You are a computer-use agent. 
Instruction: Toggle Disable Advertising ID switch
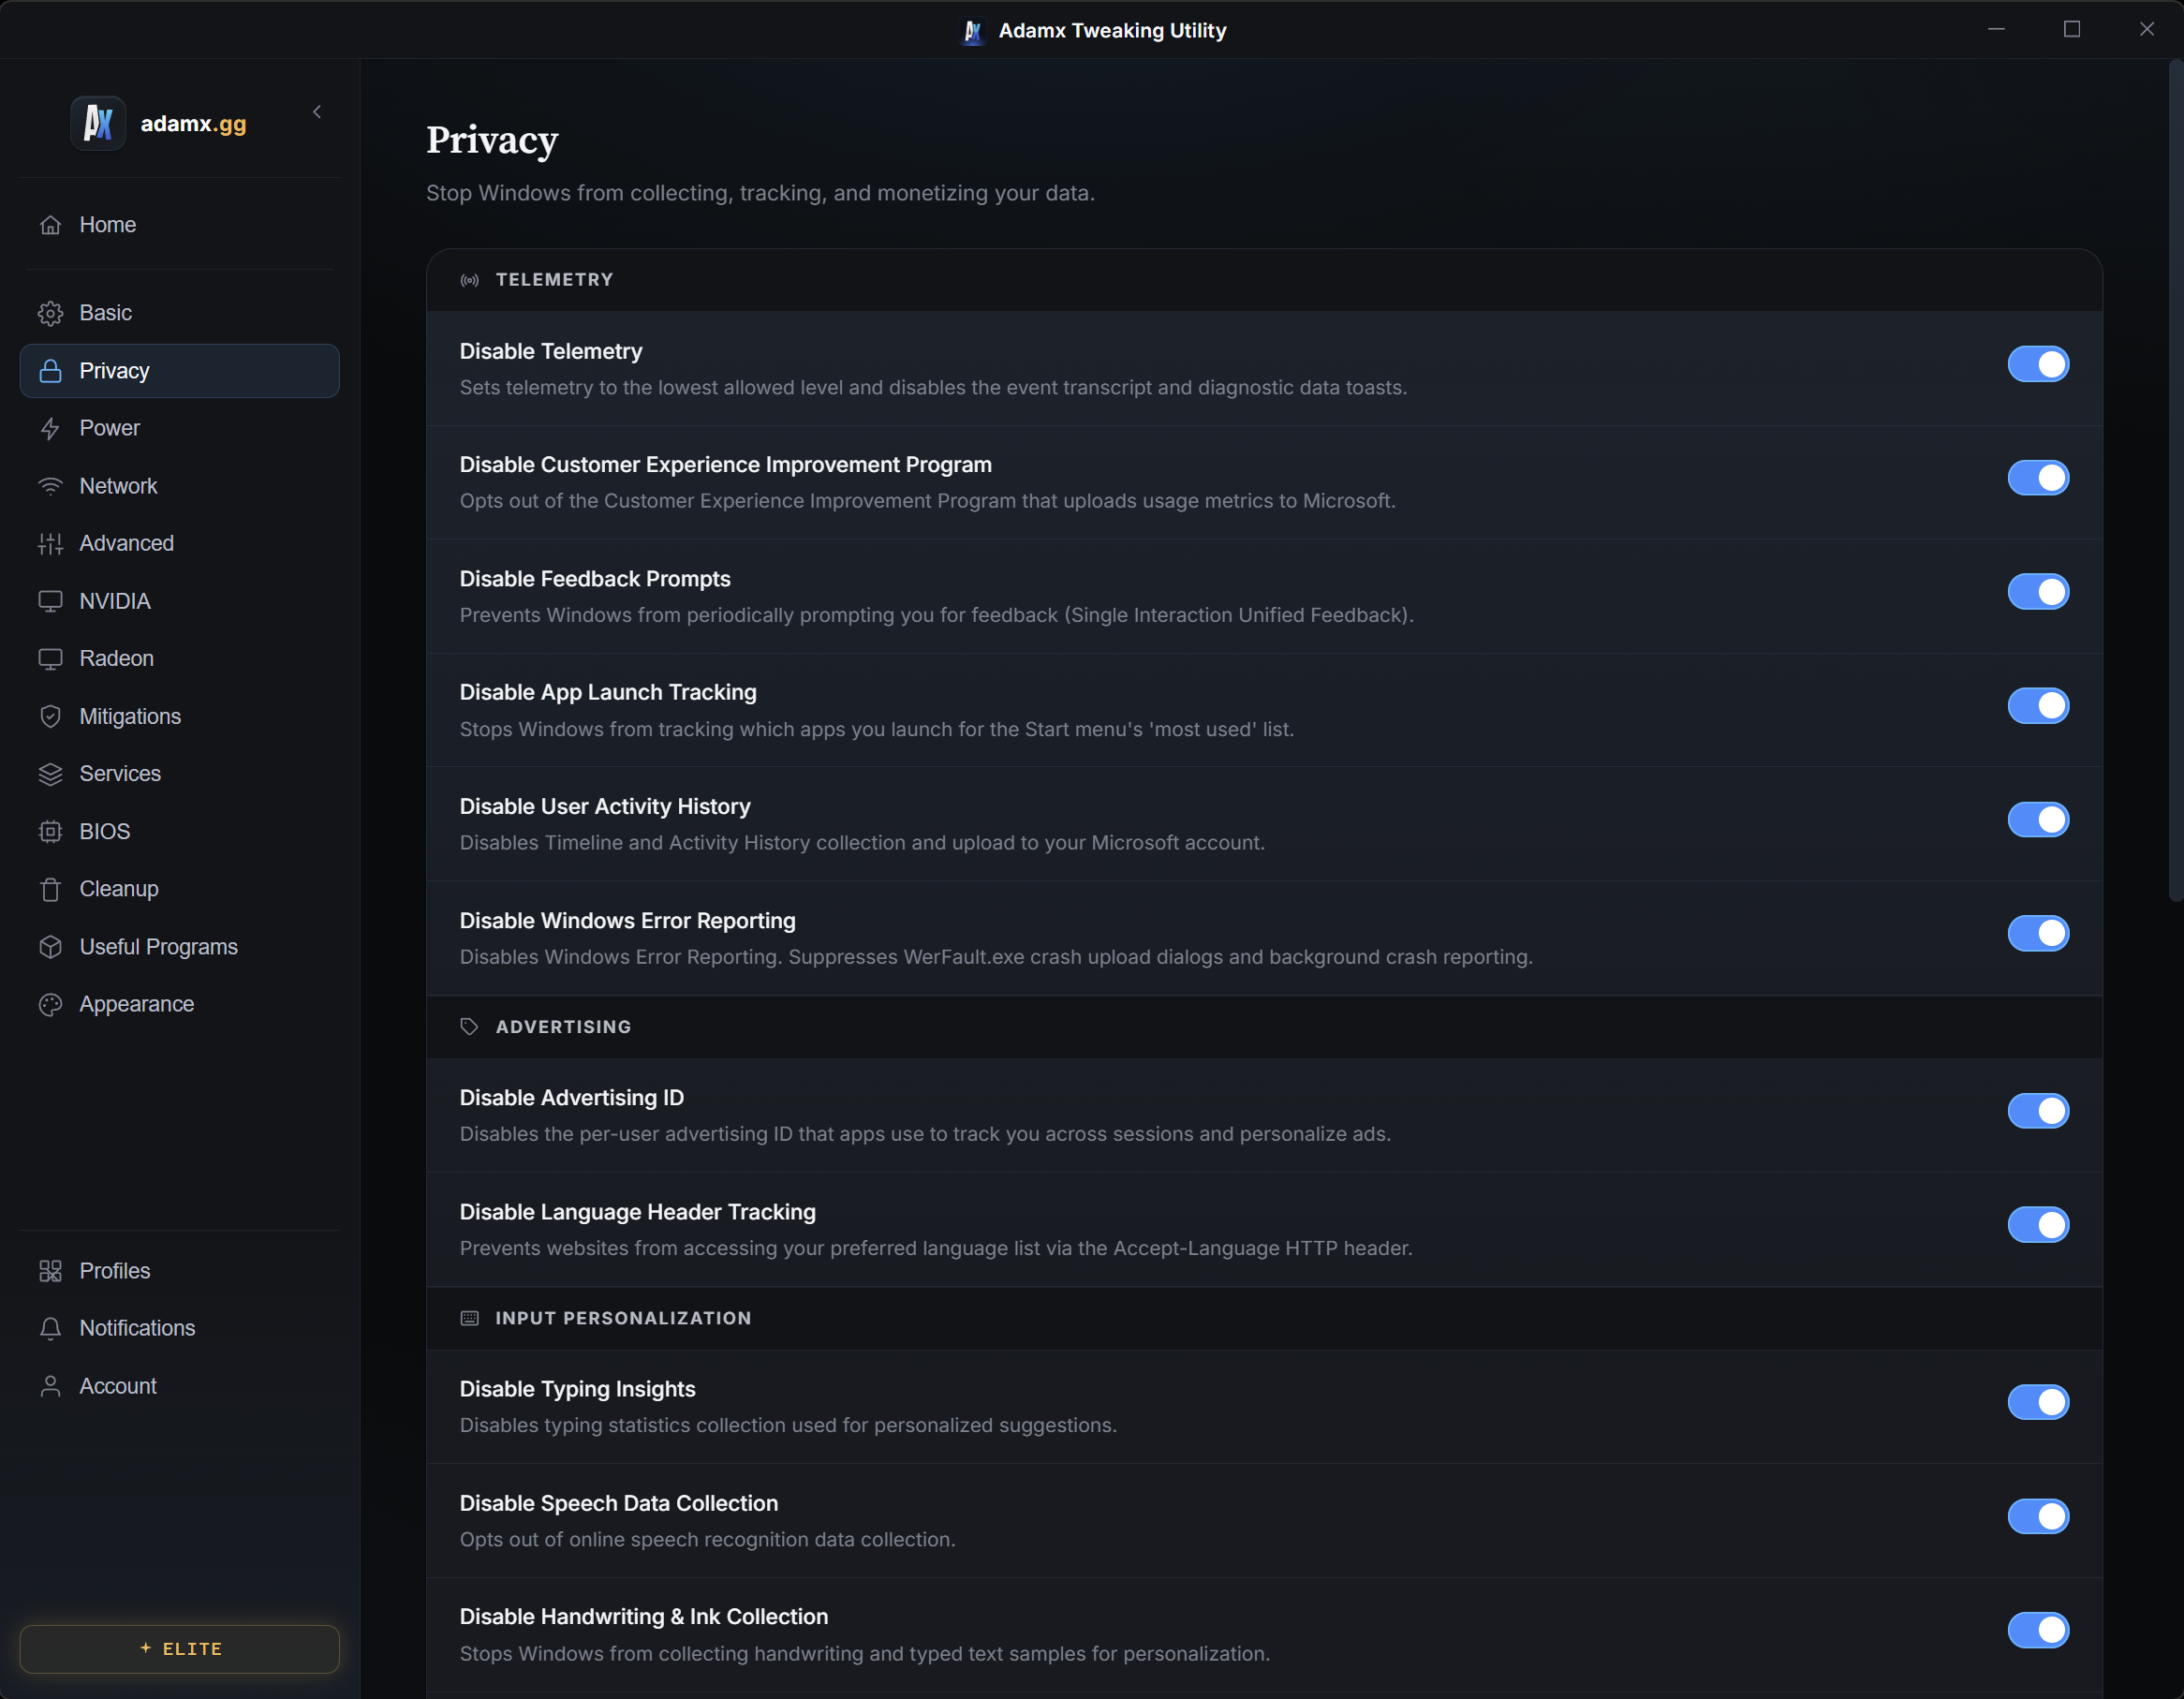click(2038, 1111)
